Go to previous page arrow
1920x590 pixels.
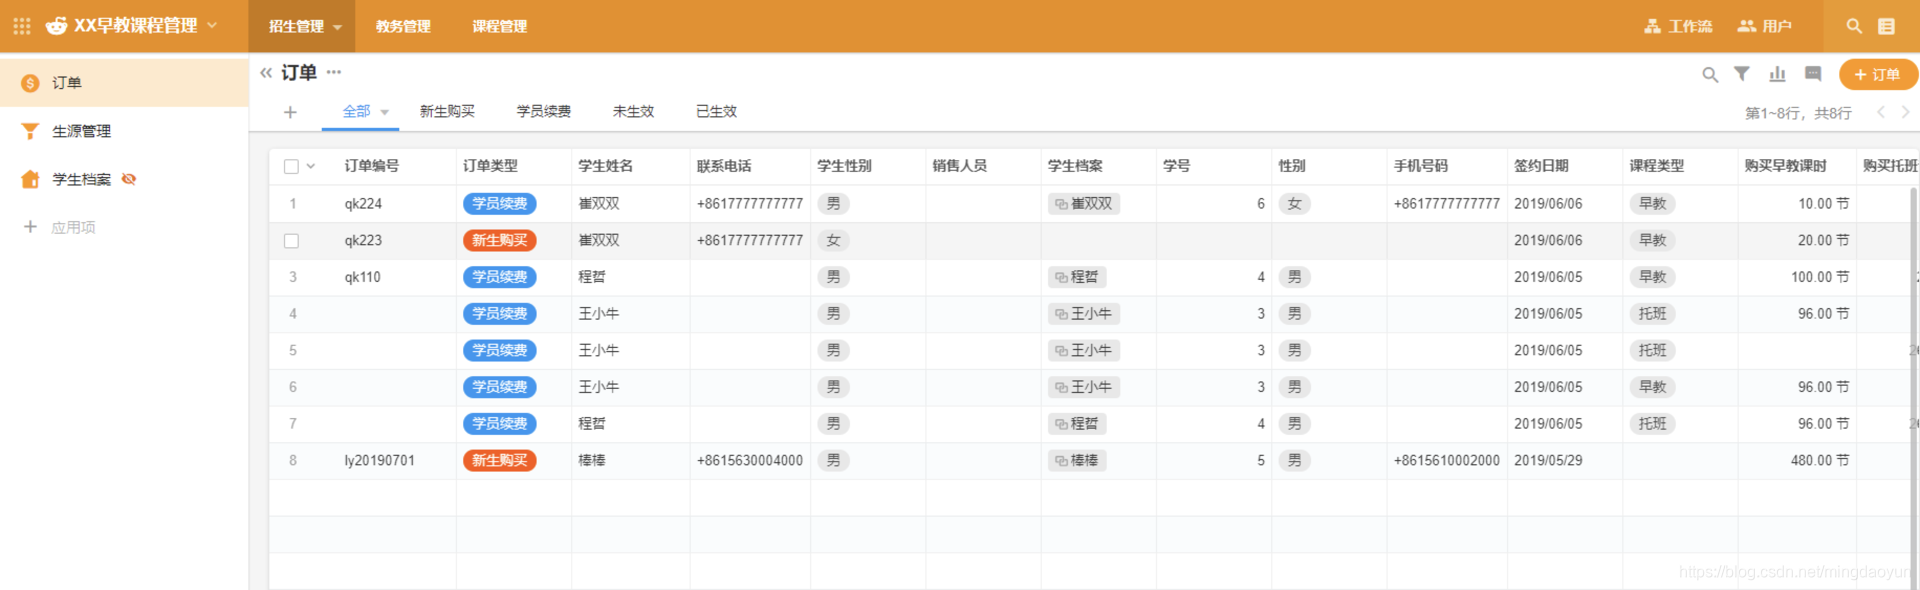click(1881, 112)
